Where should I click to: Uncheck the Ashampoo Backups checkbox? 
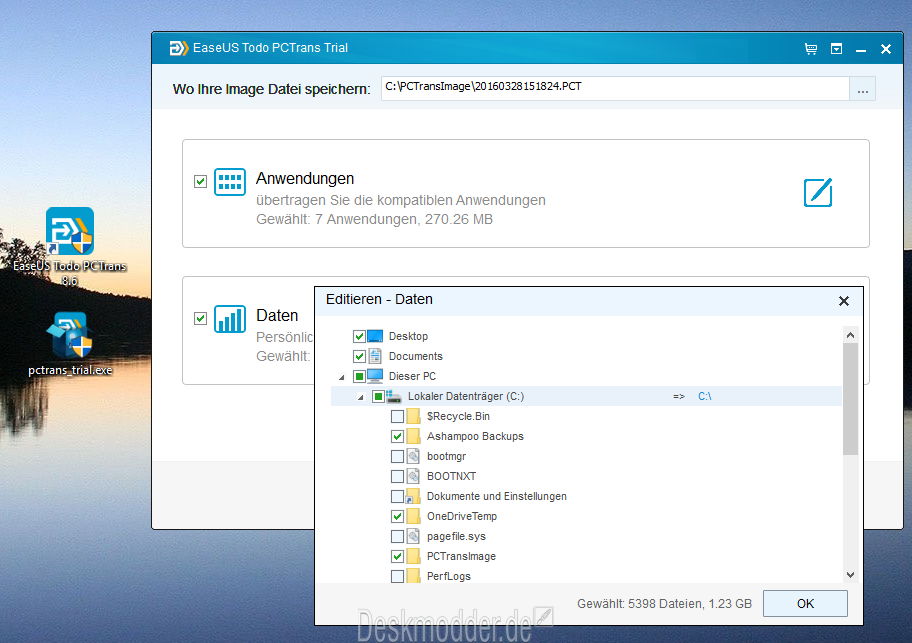pos(397,436)
